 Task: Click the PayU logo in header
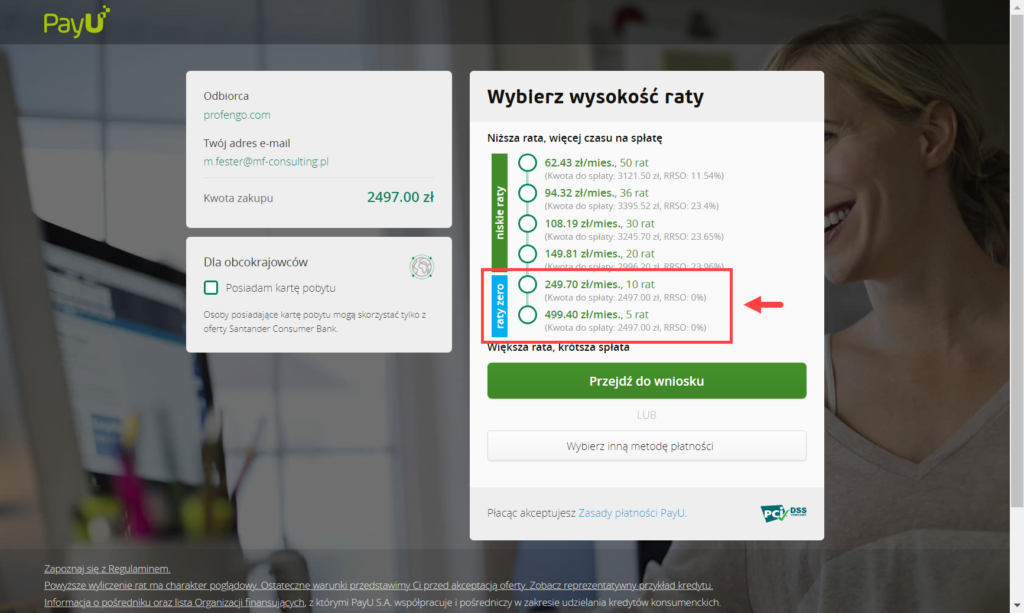[76, 22]
